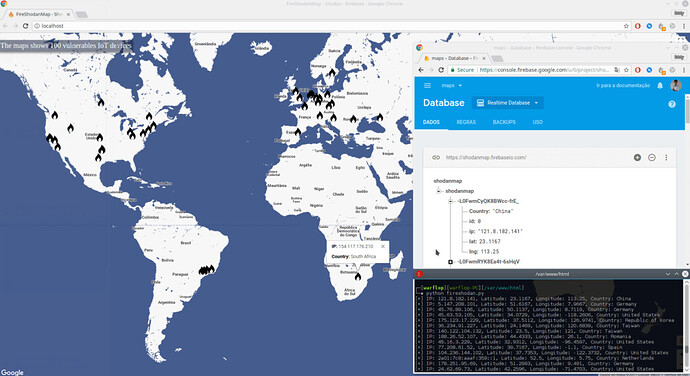Image resolution: width=690 pixels, height=376 pixels.
Task: Open the three-dot database options menu
Action: 666,157
